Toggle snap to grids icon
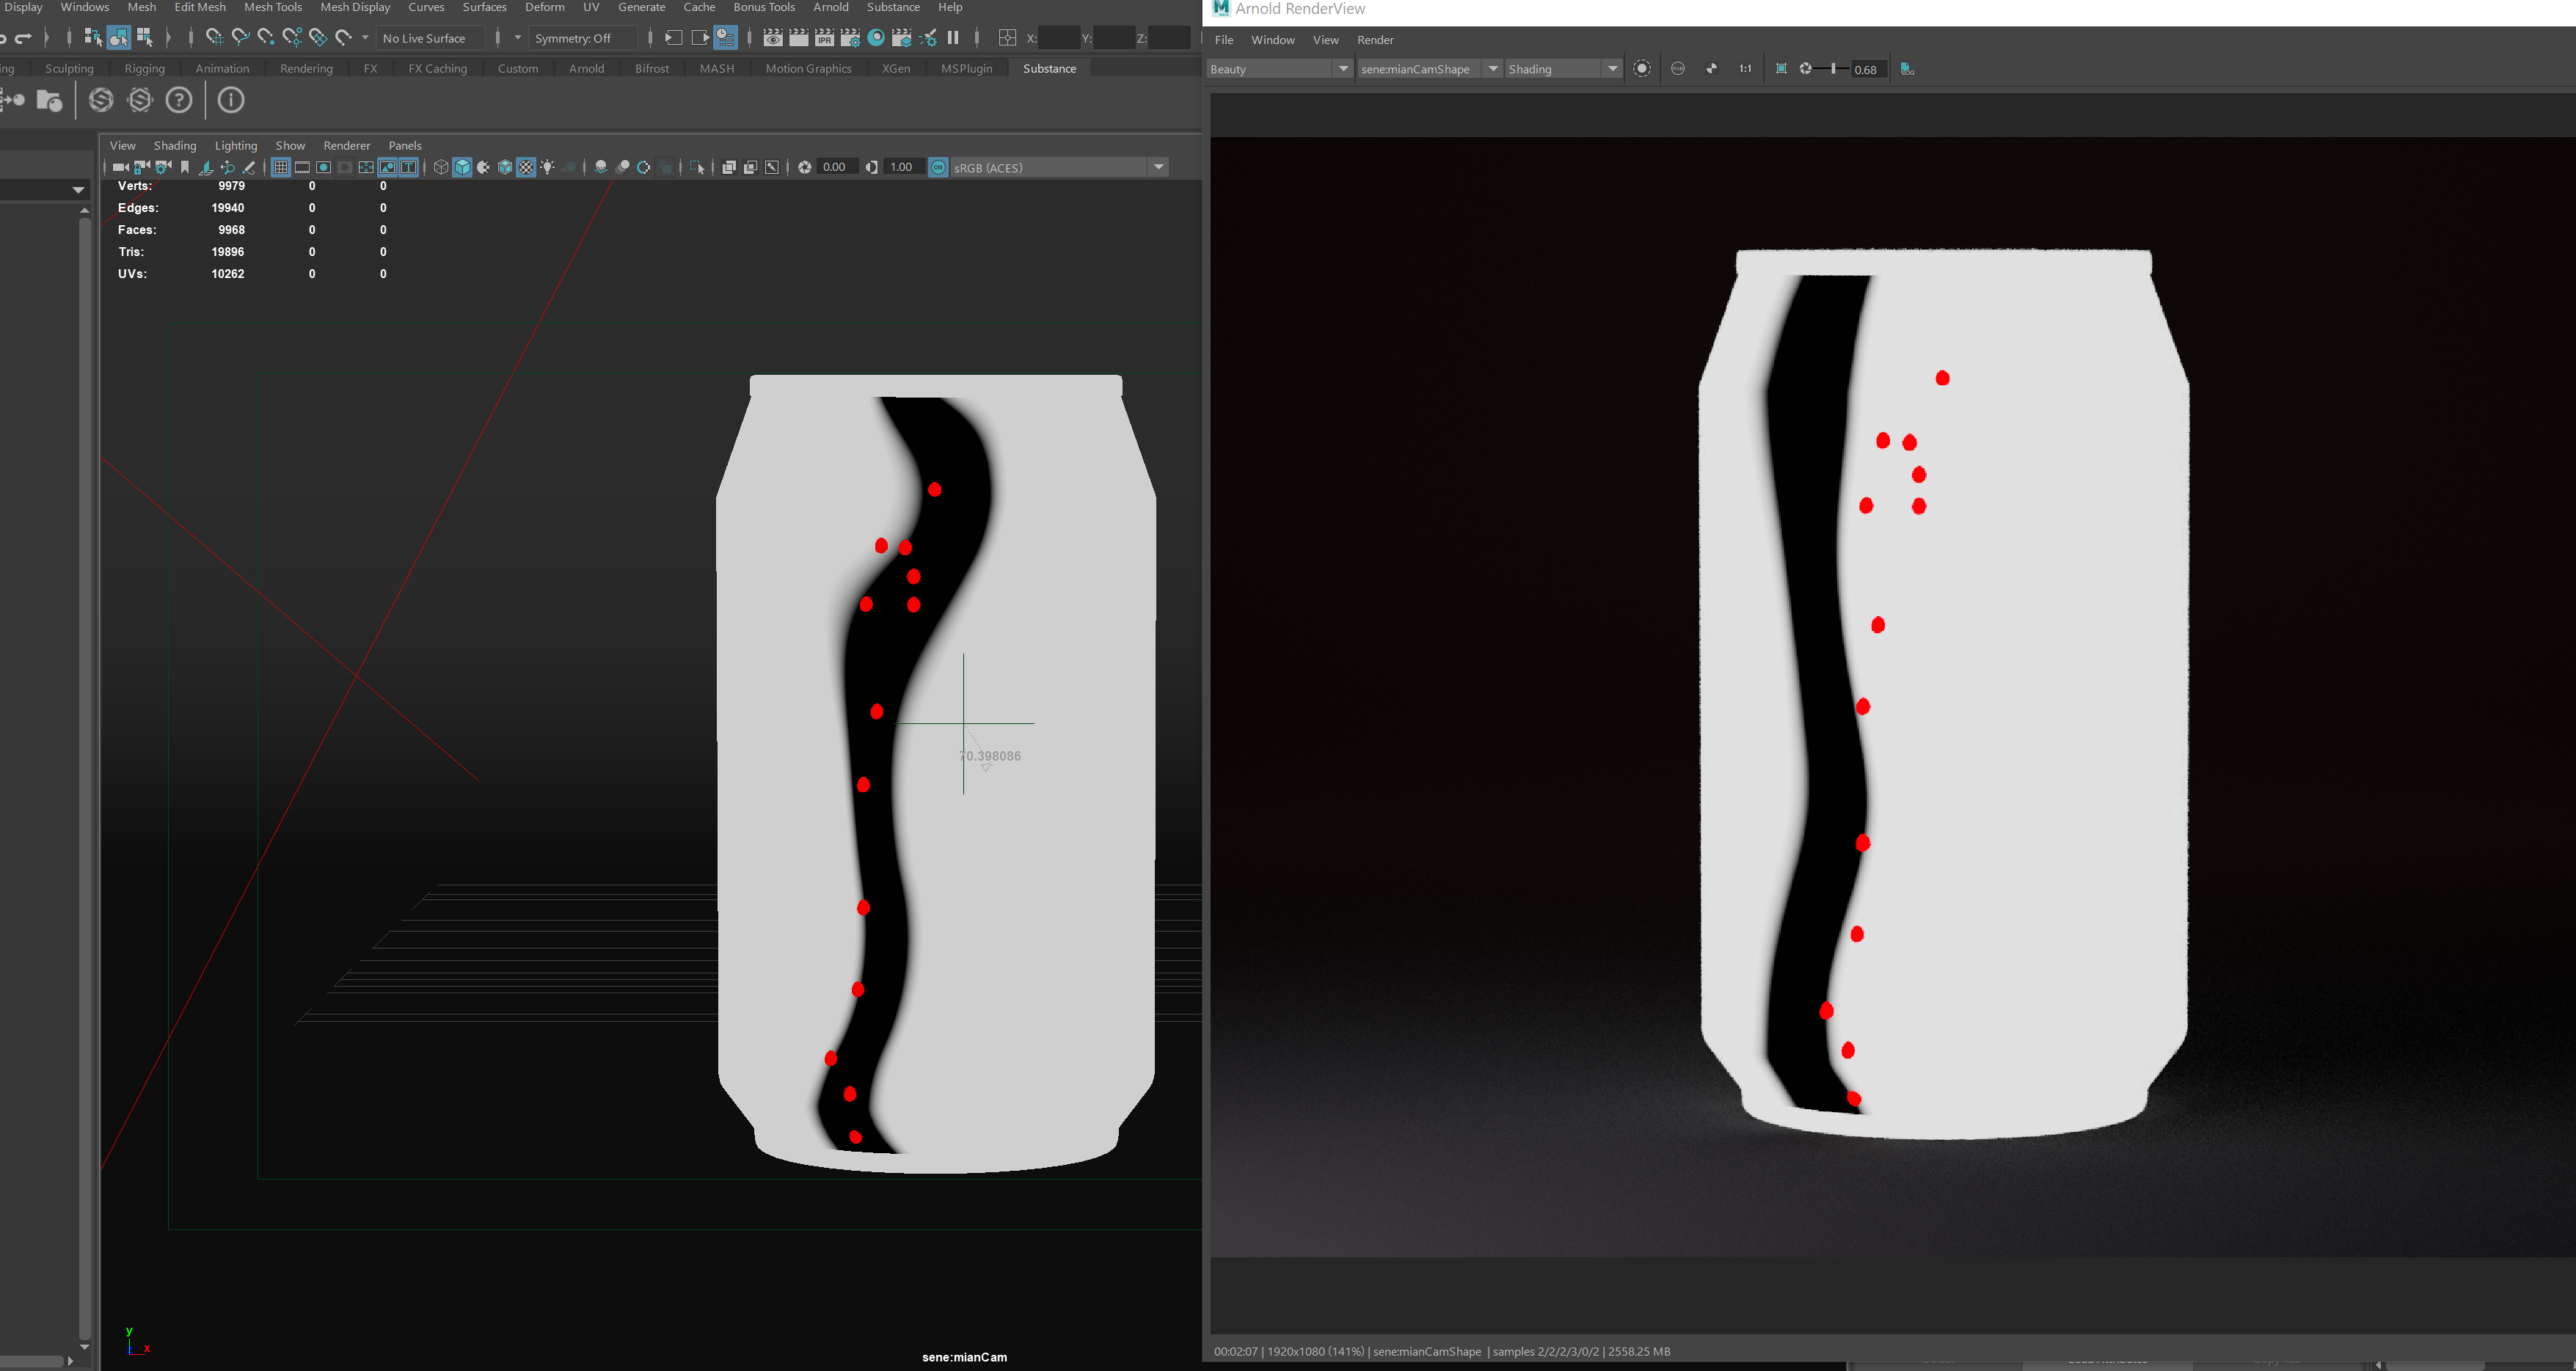Screen dimensions: 2576x1371 [214, 38]
